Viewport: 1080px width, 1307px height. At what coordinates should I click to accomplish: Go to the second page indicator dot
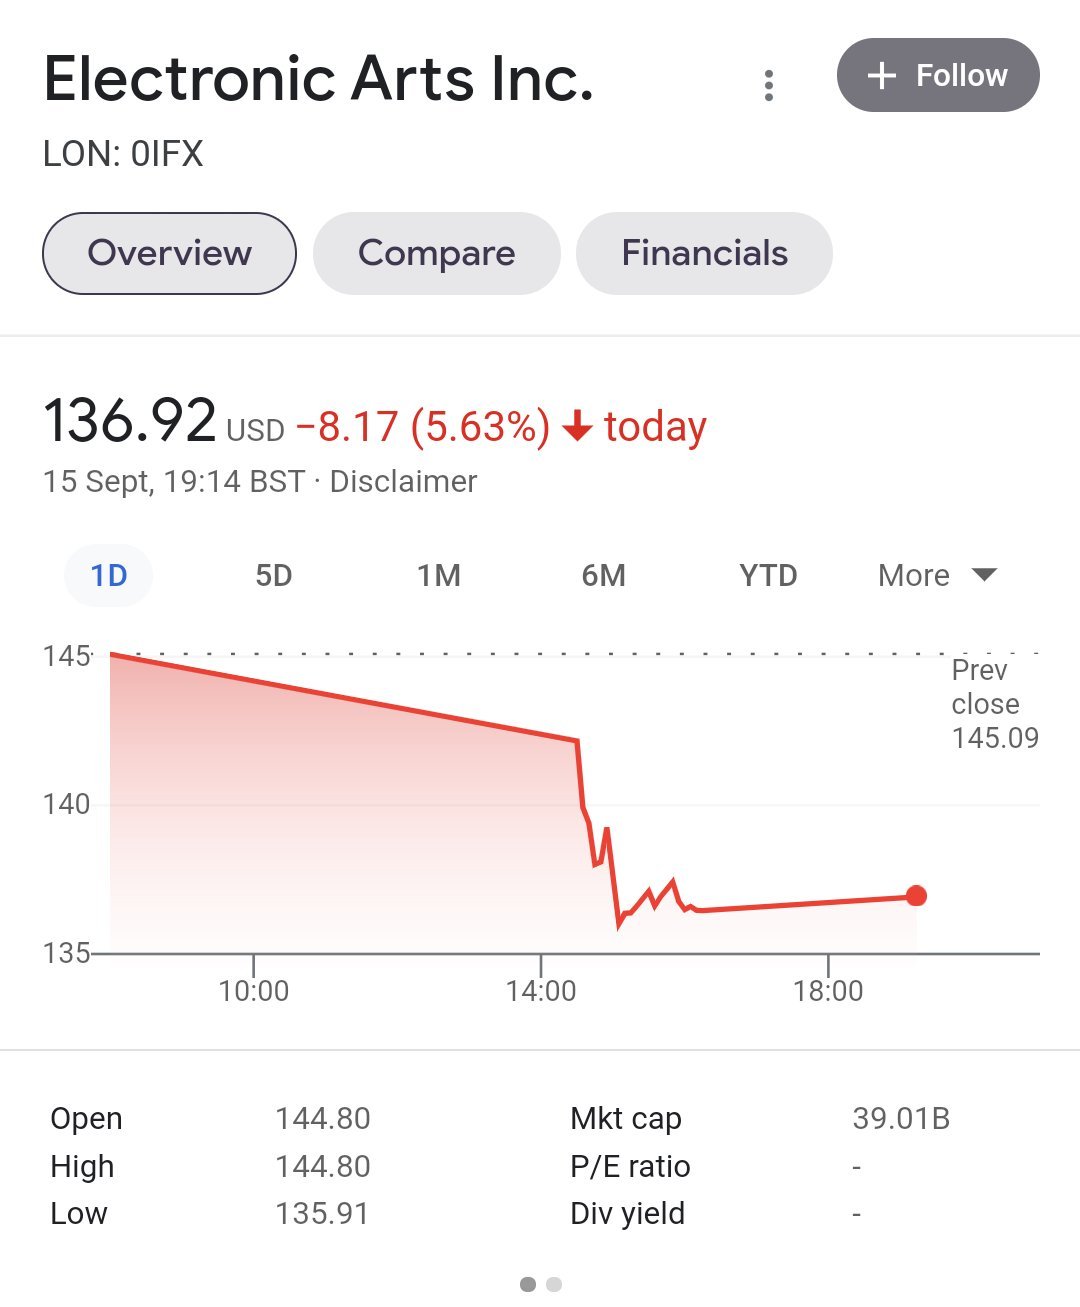[555, 1284]
